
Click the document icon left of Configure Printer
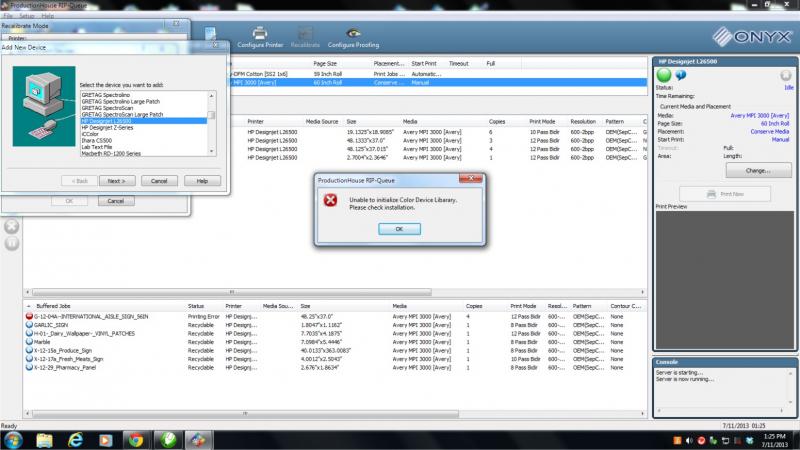pos(210,34)
